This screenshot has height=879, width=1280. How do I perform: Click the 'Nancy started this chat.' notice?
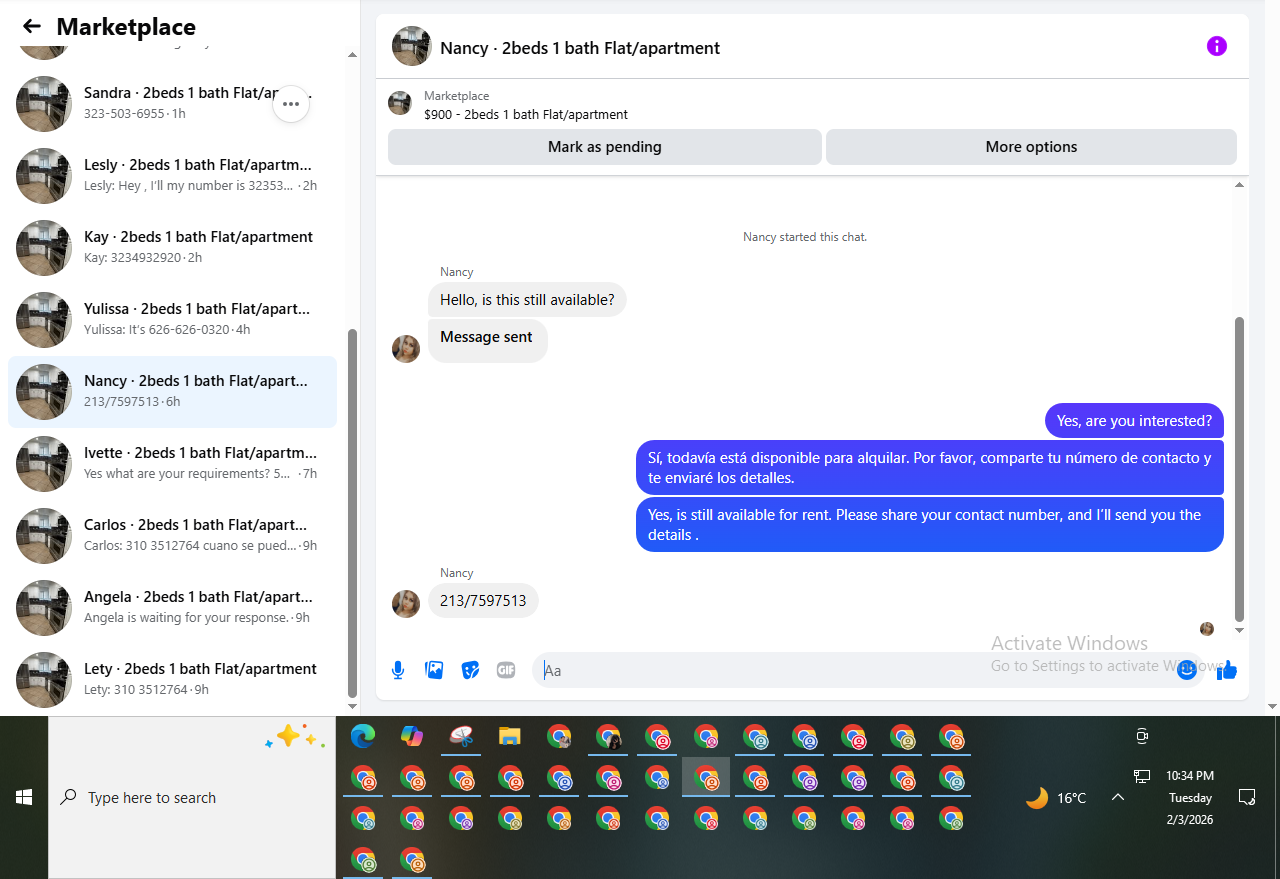click(805, 237)
